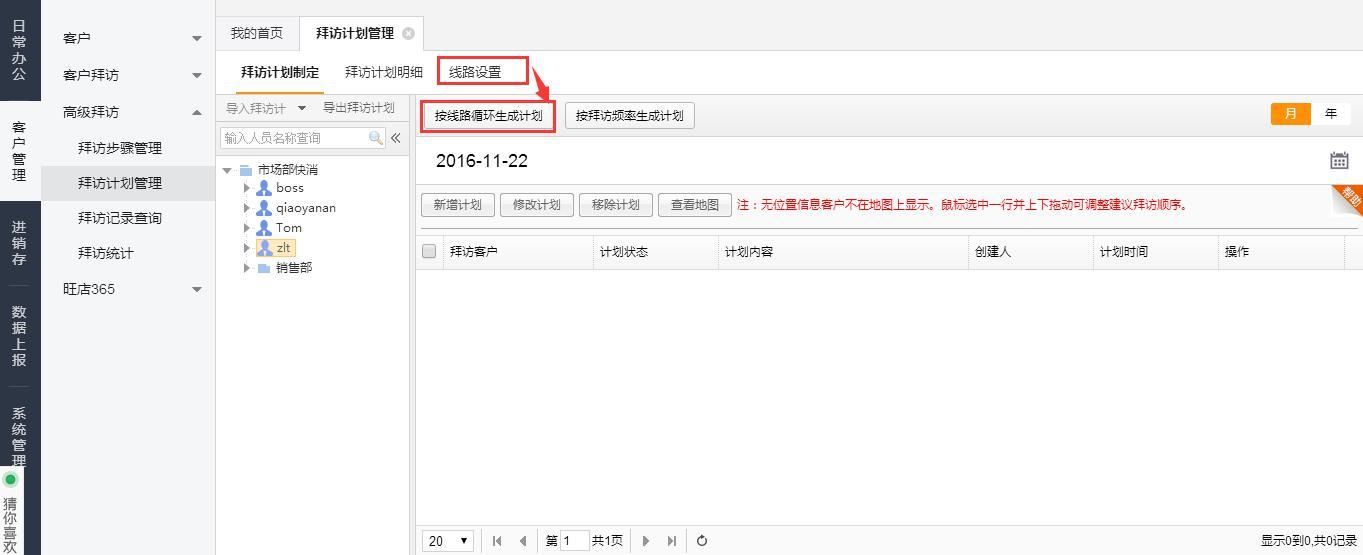Viewport: 1363px width, 555px height.
Task: Click the search magnifier in personnel query box
Action: [x=376, y=138]
